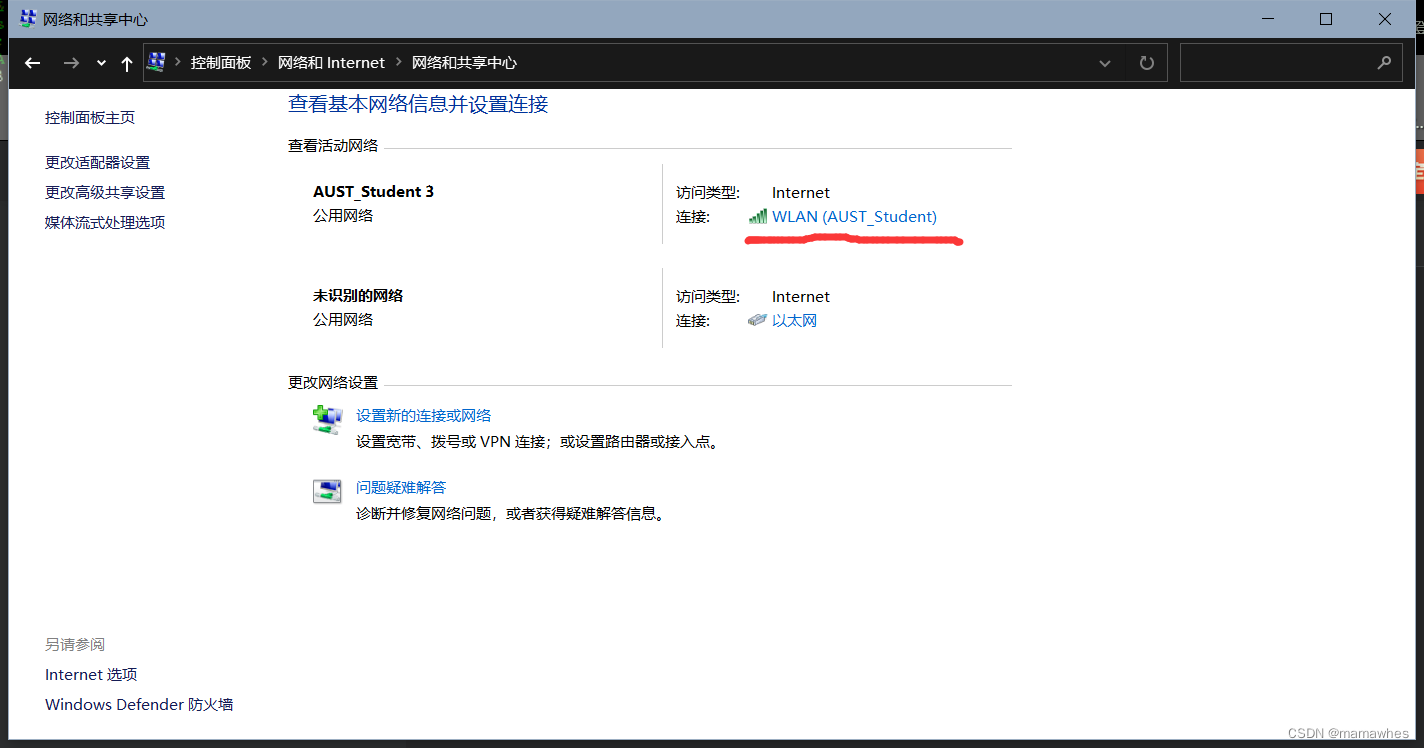Image resolution: width=1424 pixels, height=748 pixels.
Task: Open Internet 选项 at the bottom left
Action: tap(91, 674)
